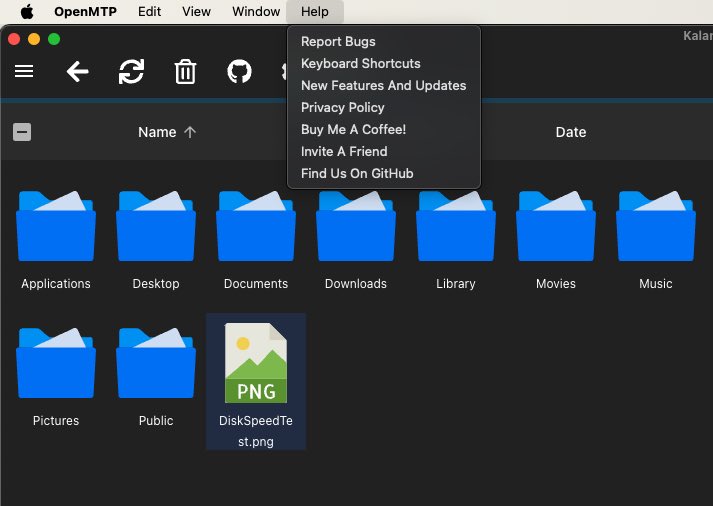Viewport: 713px width, 506px height.
Task: Open the Public folder icon
Action: click(x=156, y=363)
